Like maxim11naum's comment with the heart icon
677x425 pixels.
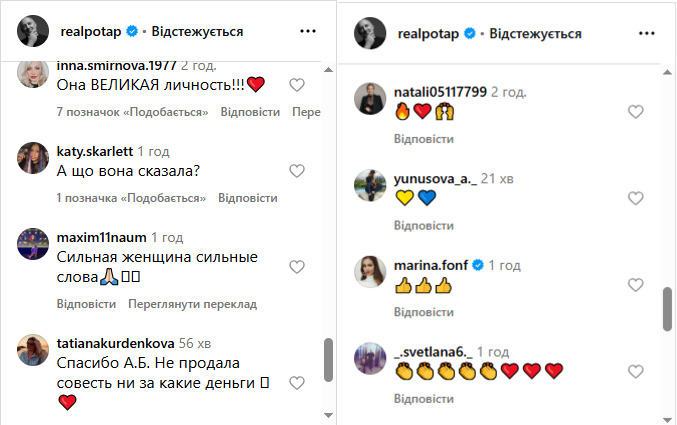296,267
